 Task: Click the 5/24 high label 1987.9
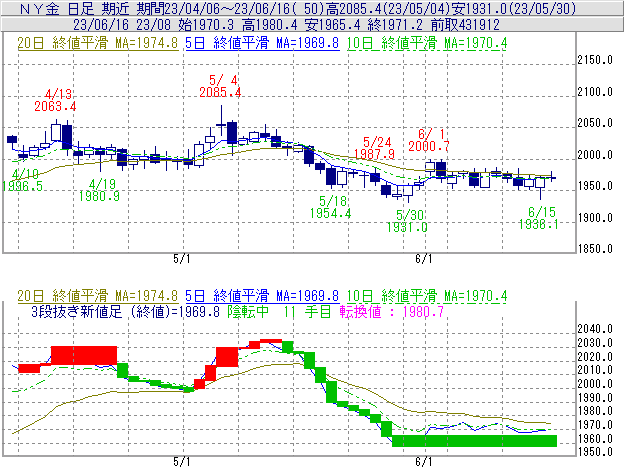click(x=374, y=154)
